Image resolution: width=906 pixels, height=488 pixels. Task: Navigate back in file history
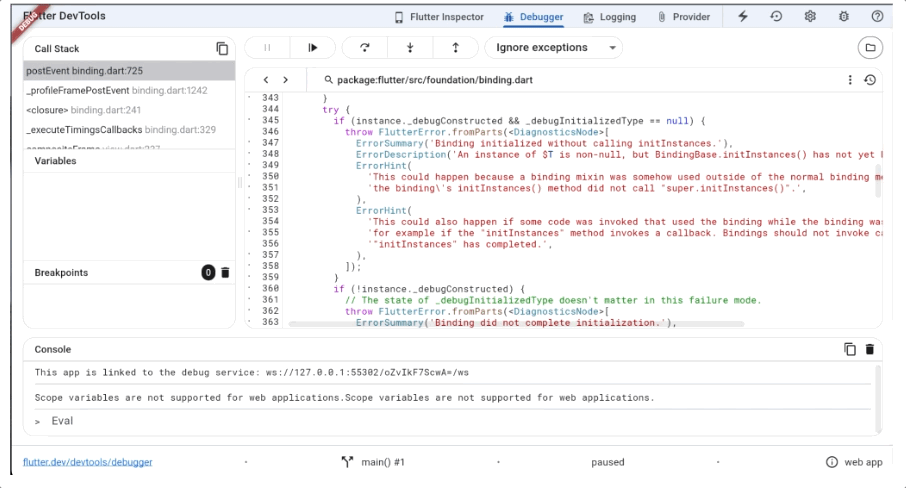(x=266, y=80)
